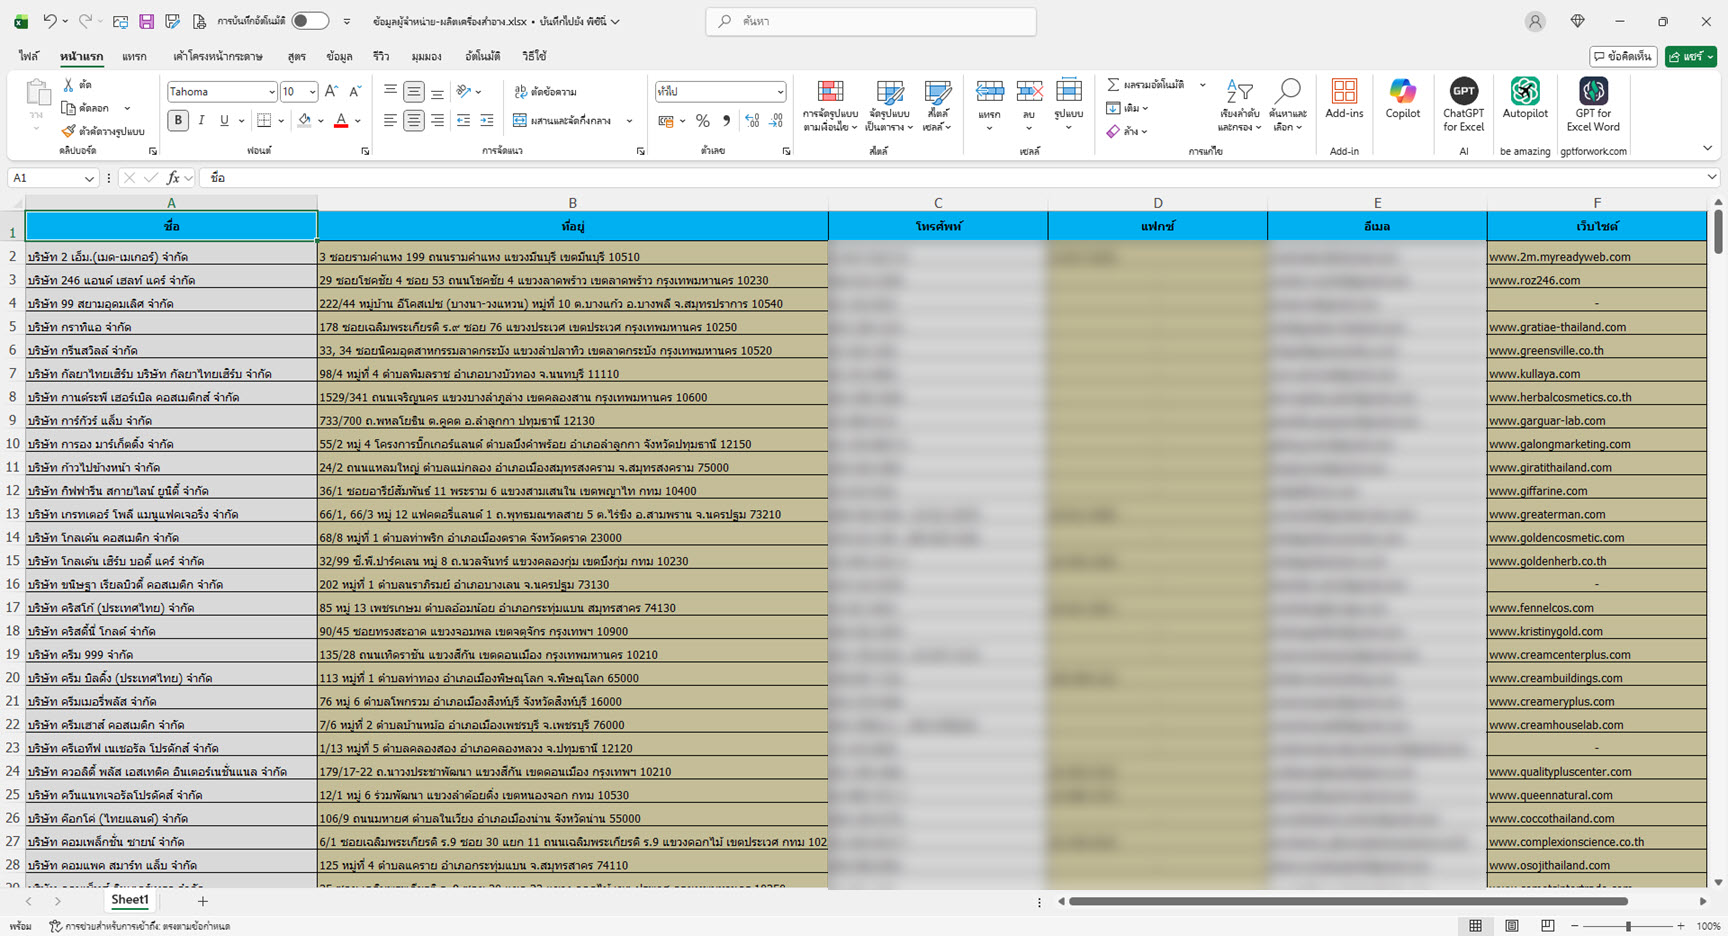The width and height of the screenshot is (1728, 936).
Task: Click the zoom level slider
Action: [1628, 926]
